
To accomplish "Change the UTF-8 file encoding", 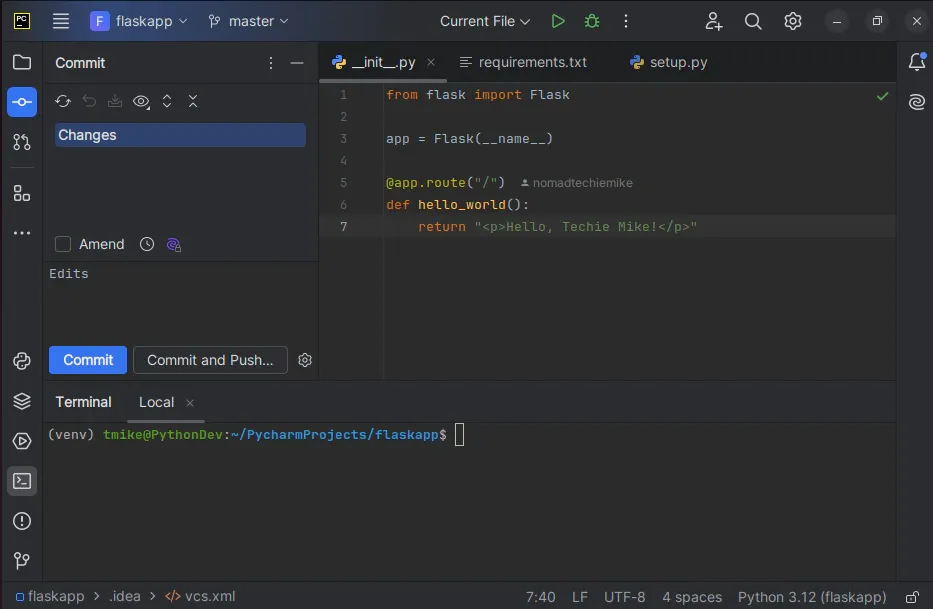I will [624, 597].
